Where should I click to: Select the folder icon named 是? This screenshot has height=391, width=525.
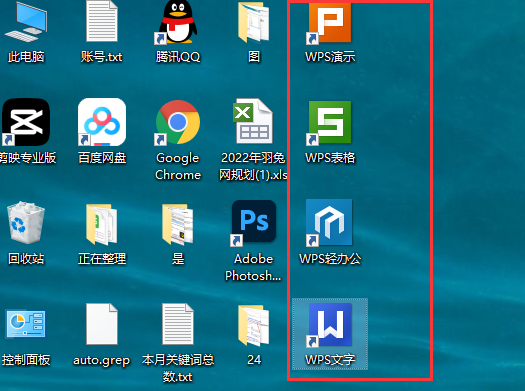coord(177,224)
